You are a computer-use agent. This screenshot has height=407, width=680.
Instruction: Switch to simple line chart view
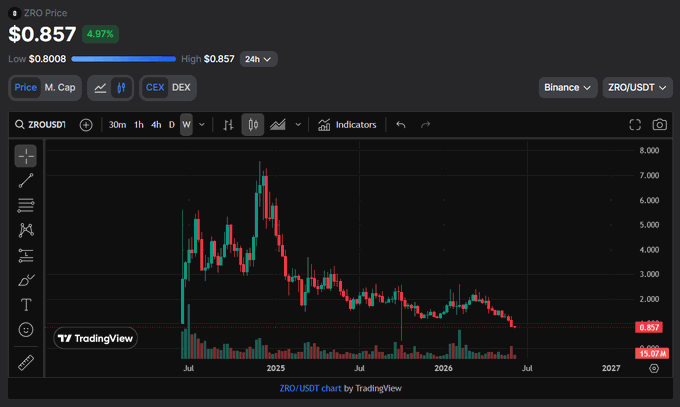(x=100, y=88)
